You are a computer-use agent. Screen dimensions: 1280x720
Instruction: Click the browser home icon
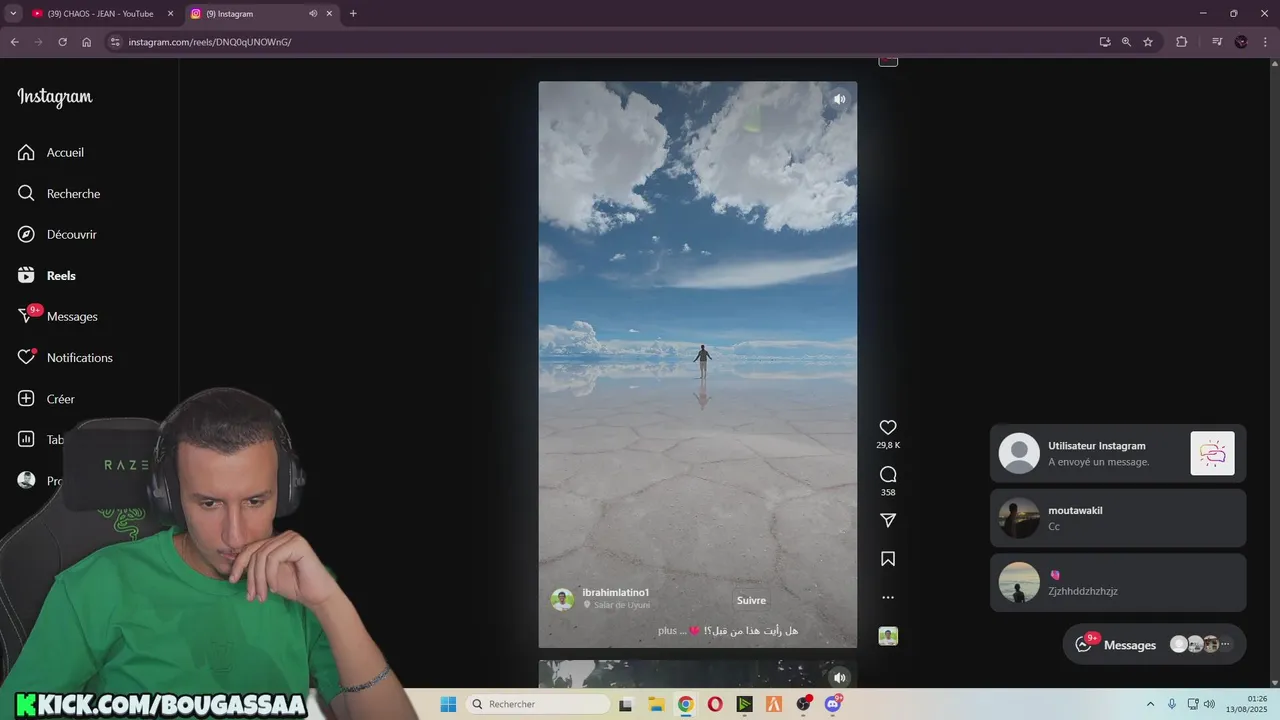[86, 42]
